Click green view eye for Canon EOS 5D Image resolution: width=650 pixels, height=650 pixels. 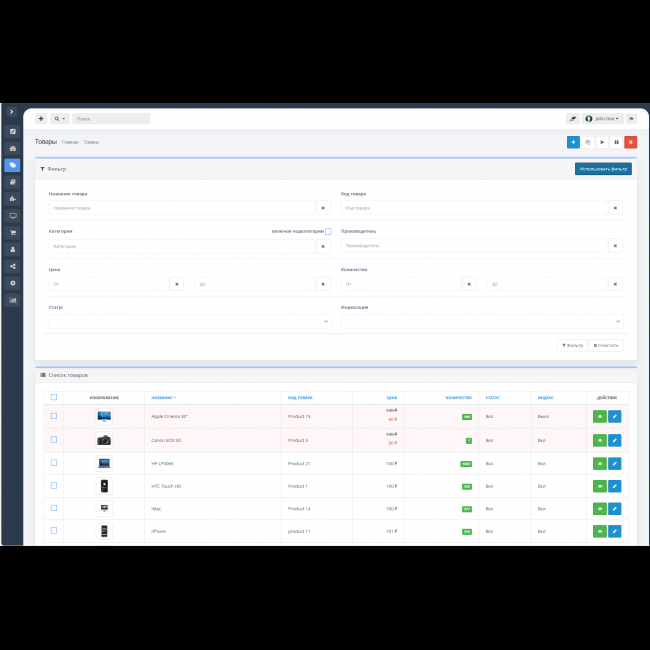point(599,440)
